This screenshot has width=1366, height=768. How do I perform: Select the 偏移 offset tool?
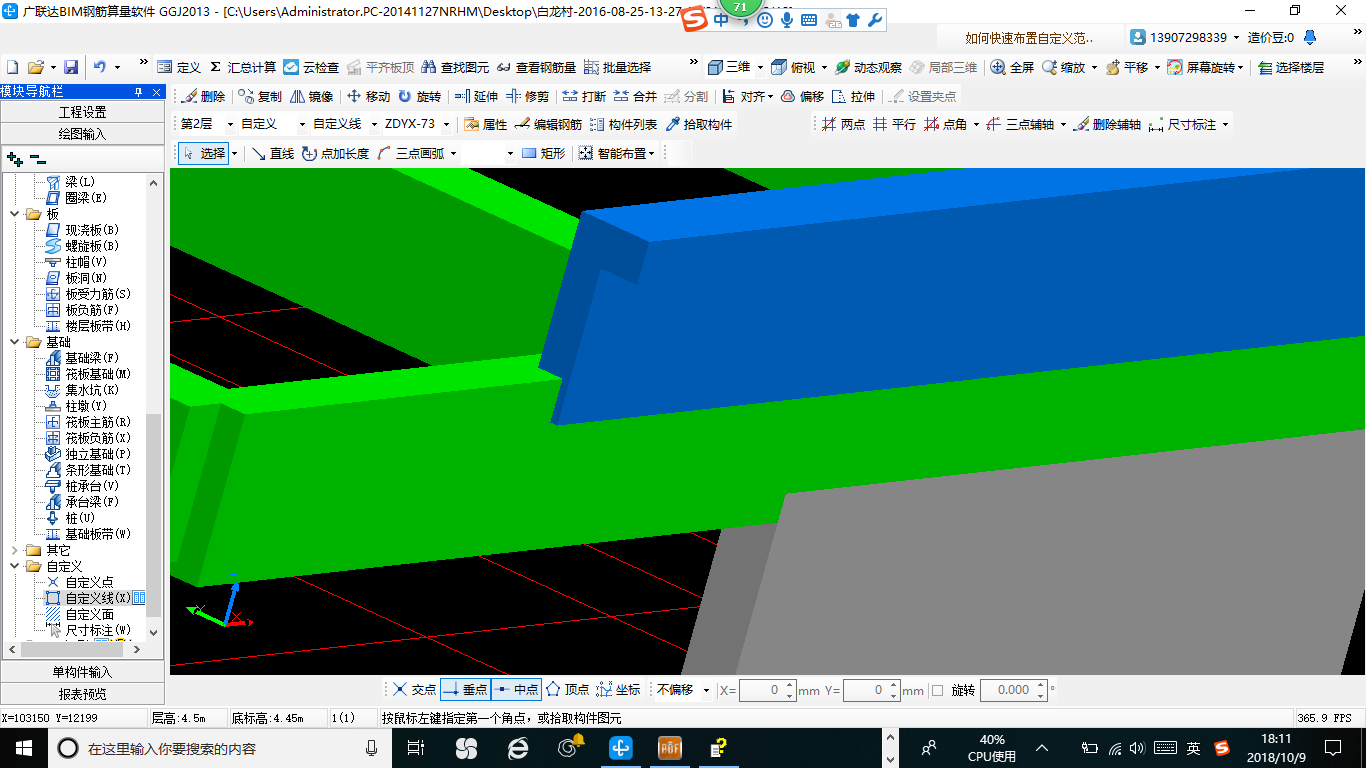click(x=802, y=96)
